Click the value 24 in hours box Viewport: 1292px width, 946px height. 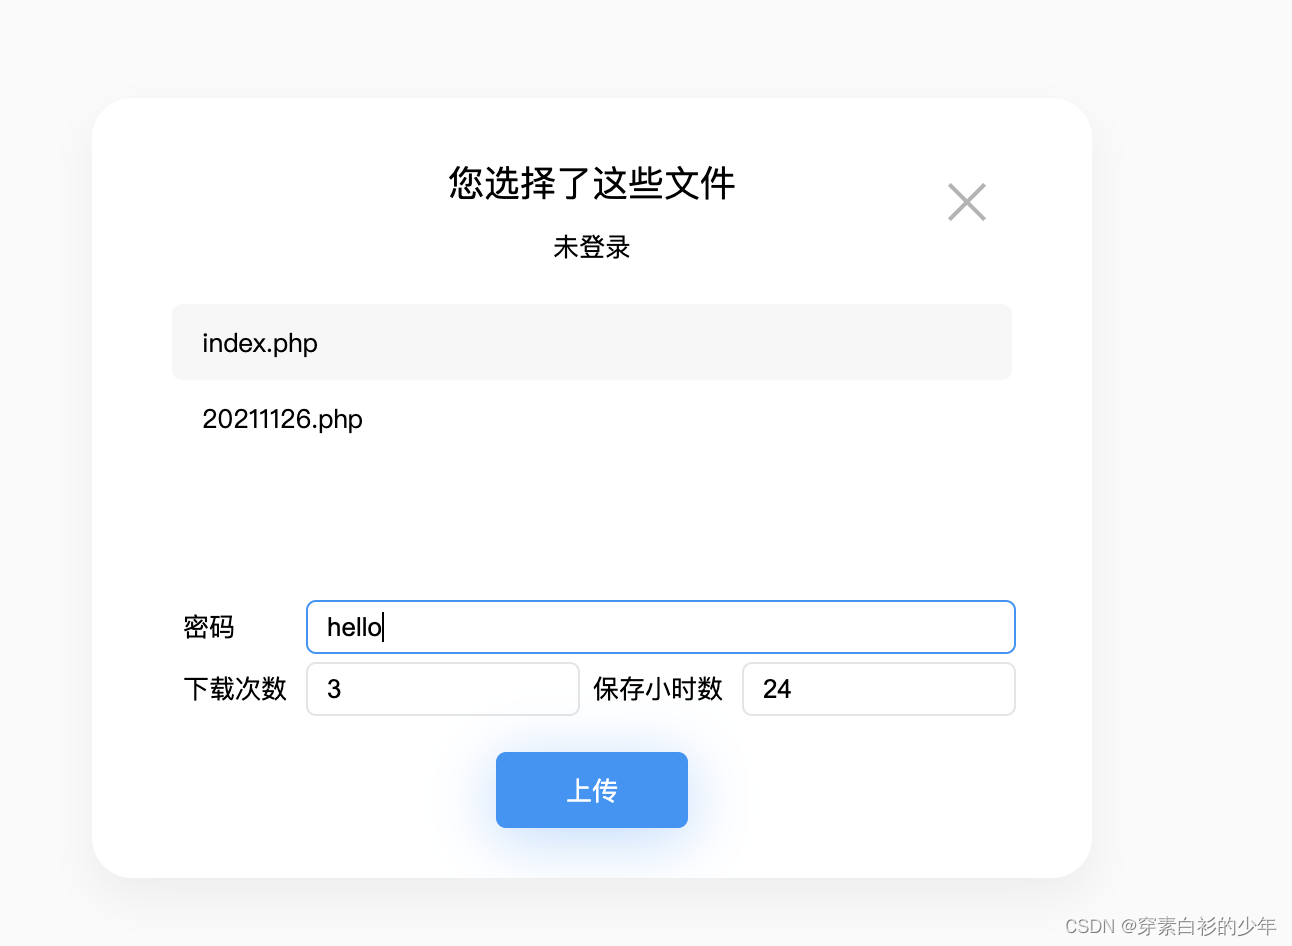pyautogui.click(x=777, y=689)
